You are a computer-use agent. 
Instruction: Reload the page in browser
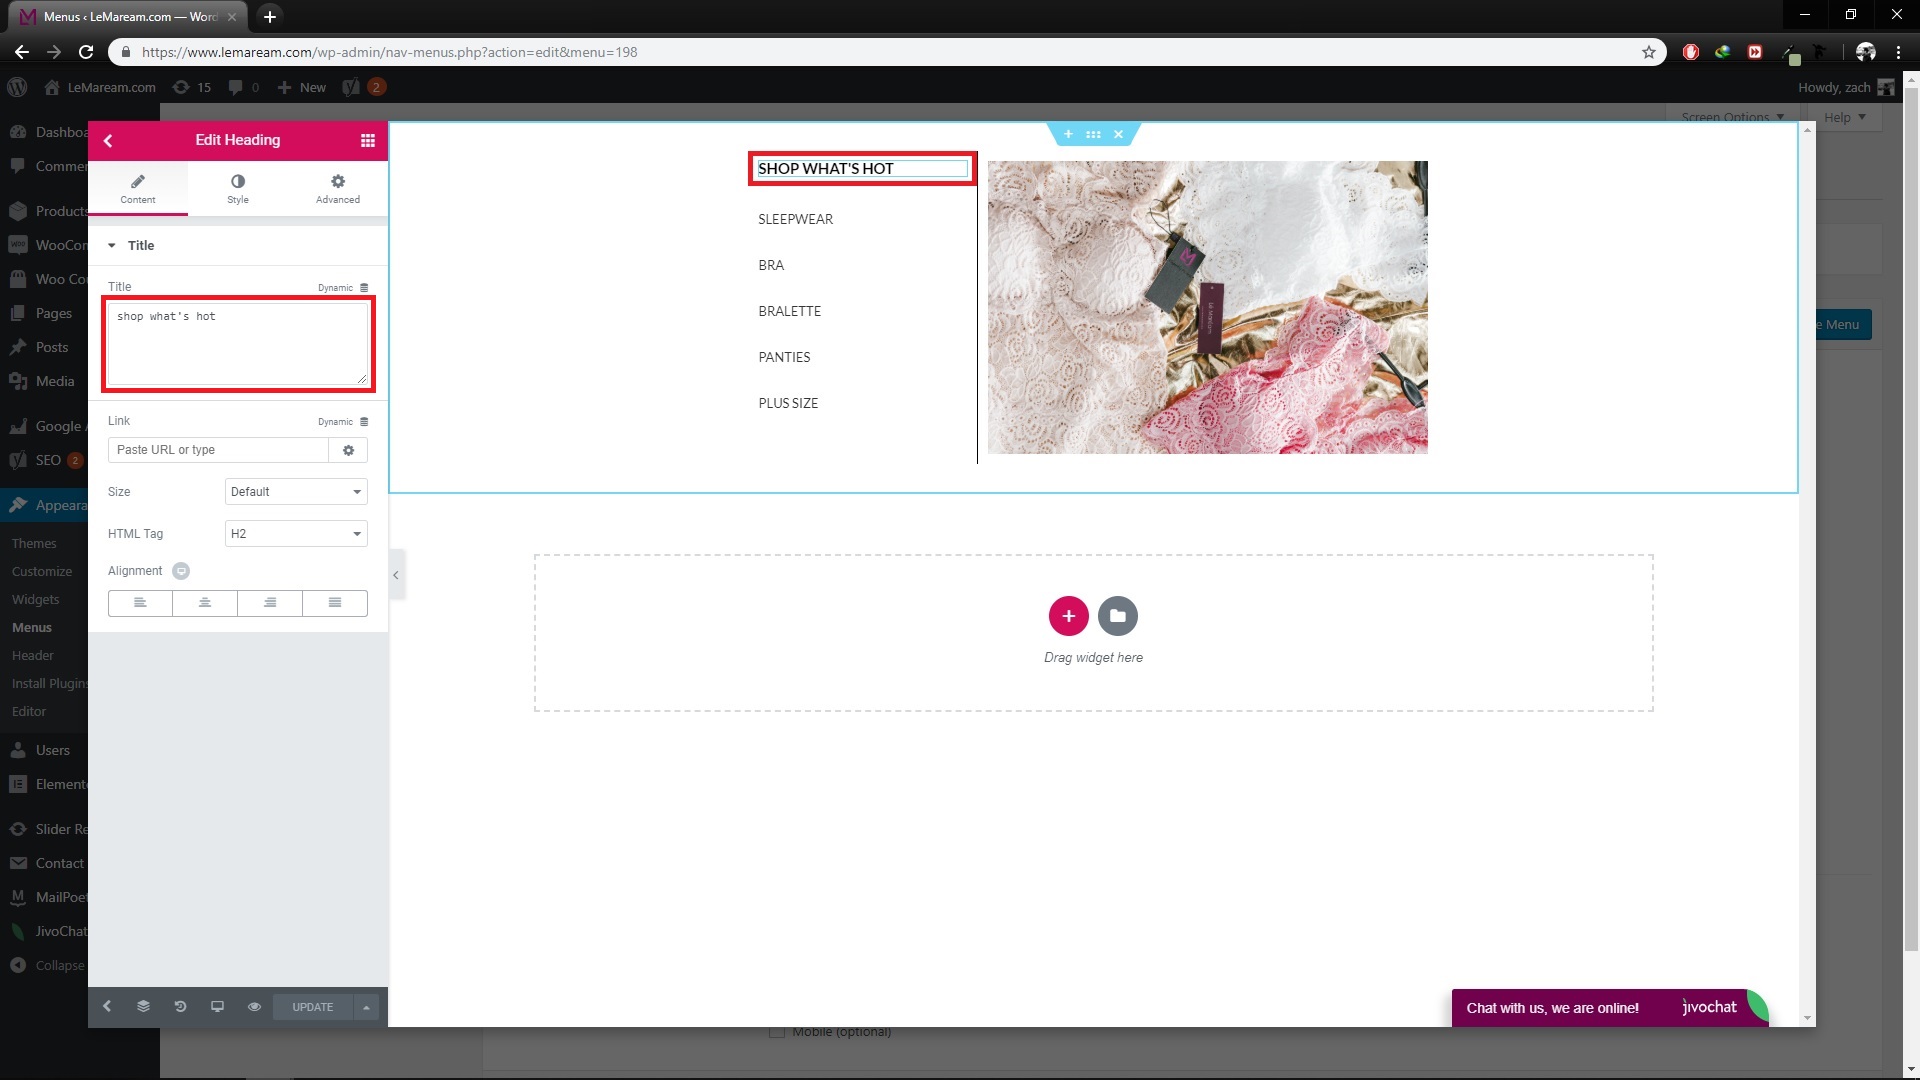coord(86,52)
